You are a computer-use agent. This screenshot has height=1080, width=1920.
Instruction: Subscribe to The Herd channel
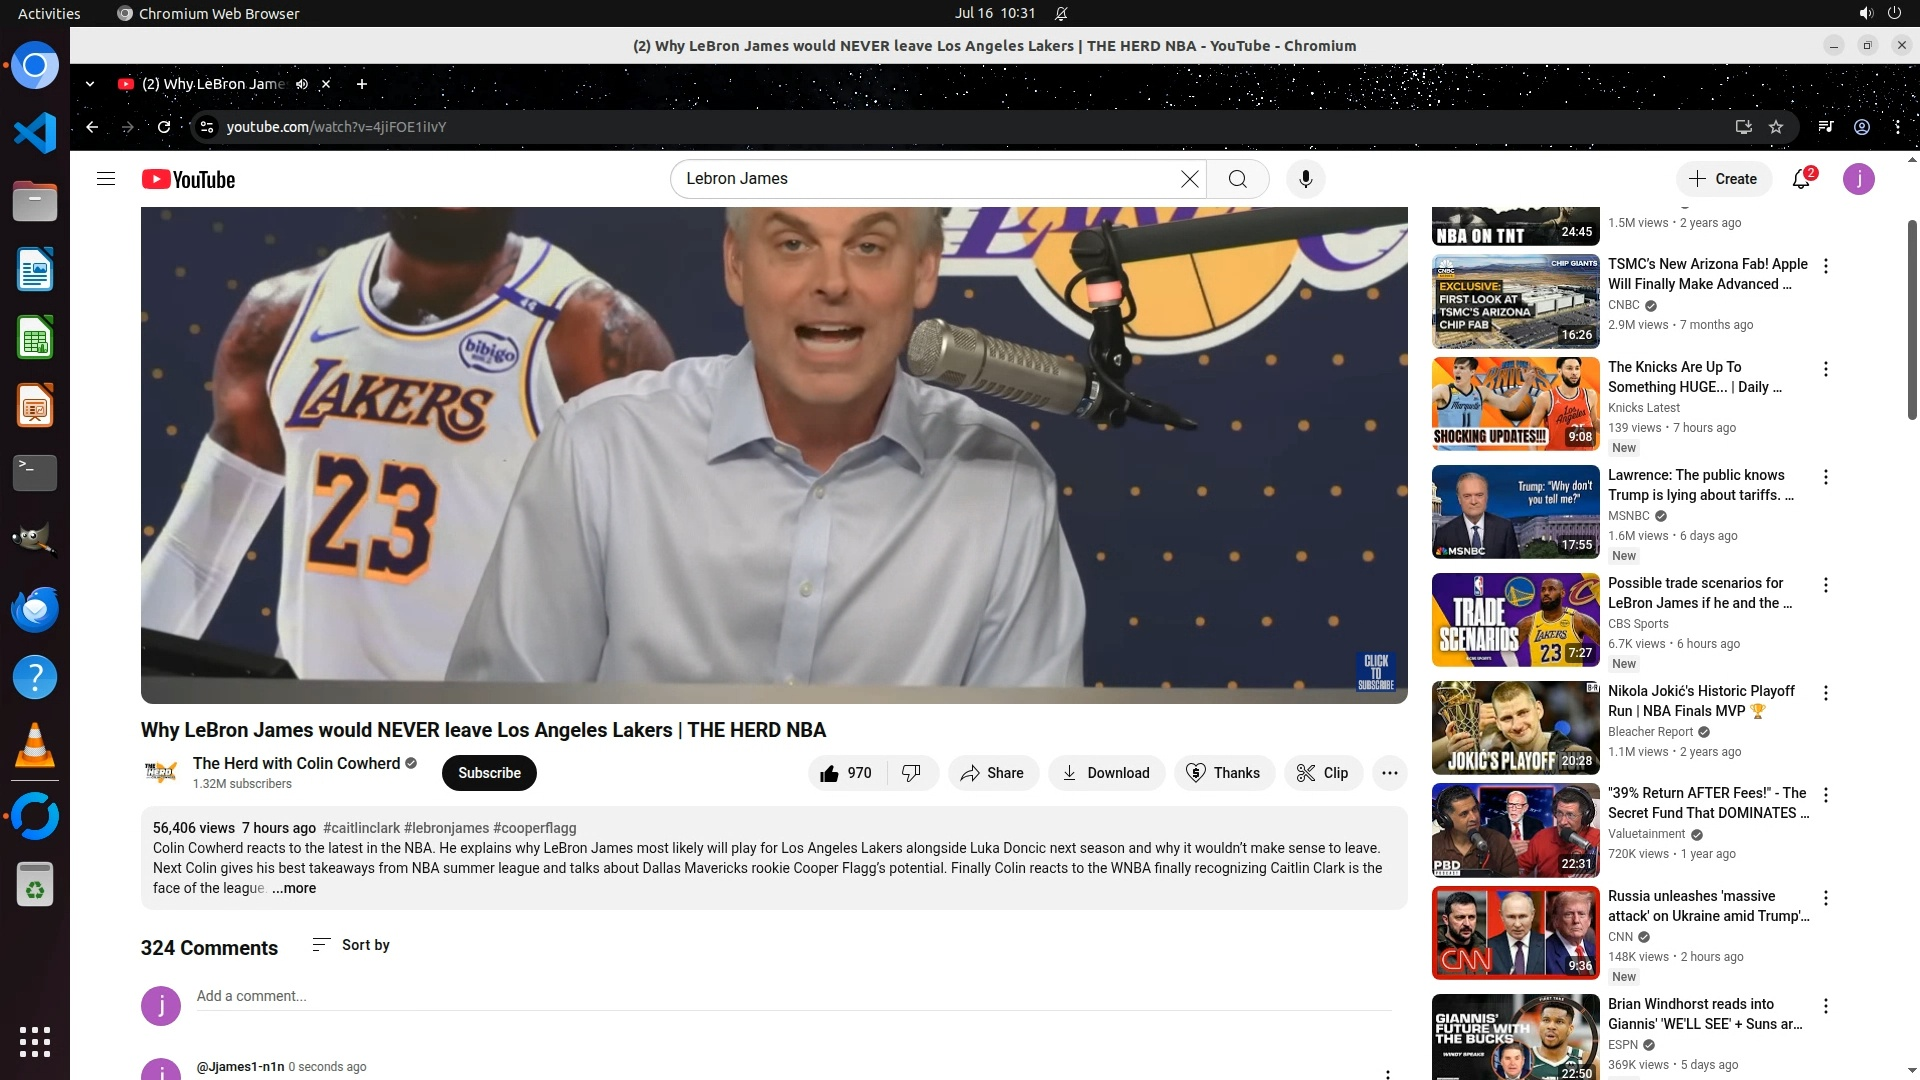489,773
